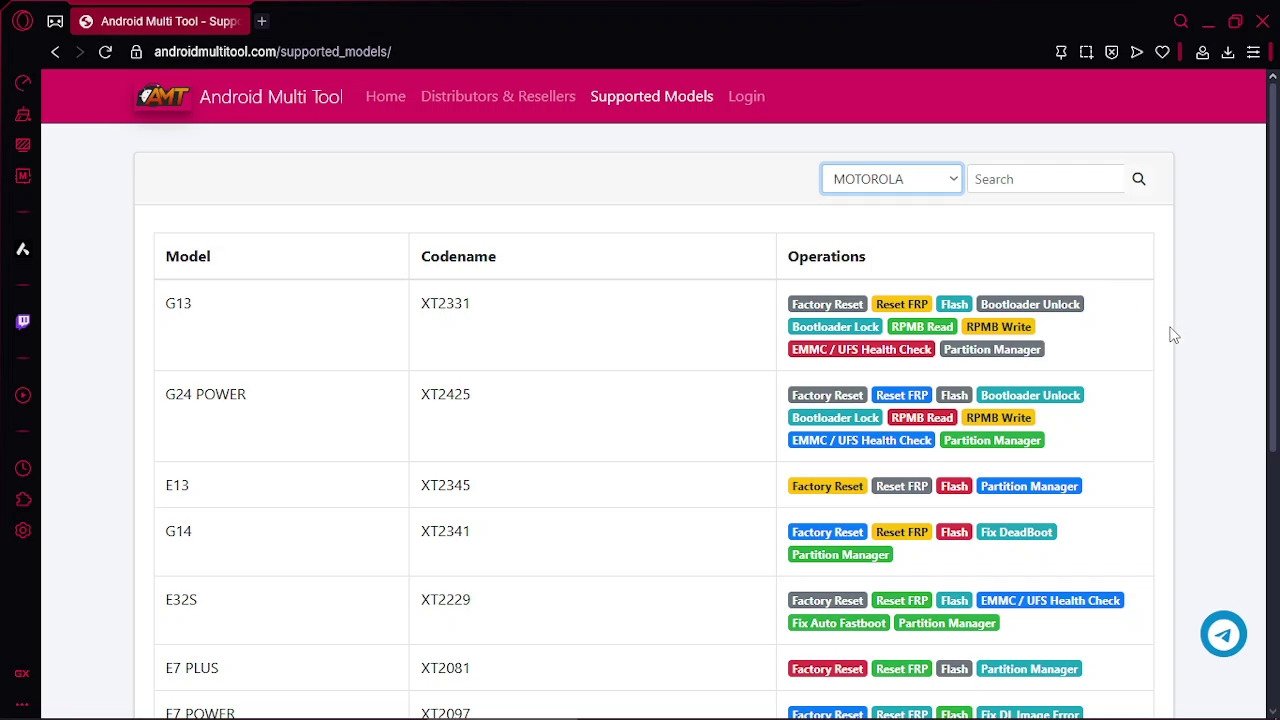Click the Android Multi Tool brand link
Image resolution: width=1280 pixels, height=720 pixels.
271,96
